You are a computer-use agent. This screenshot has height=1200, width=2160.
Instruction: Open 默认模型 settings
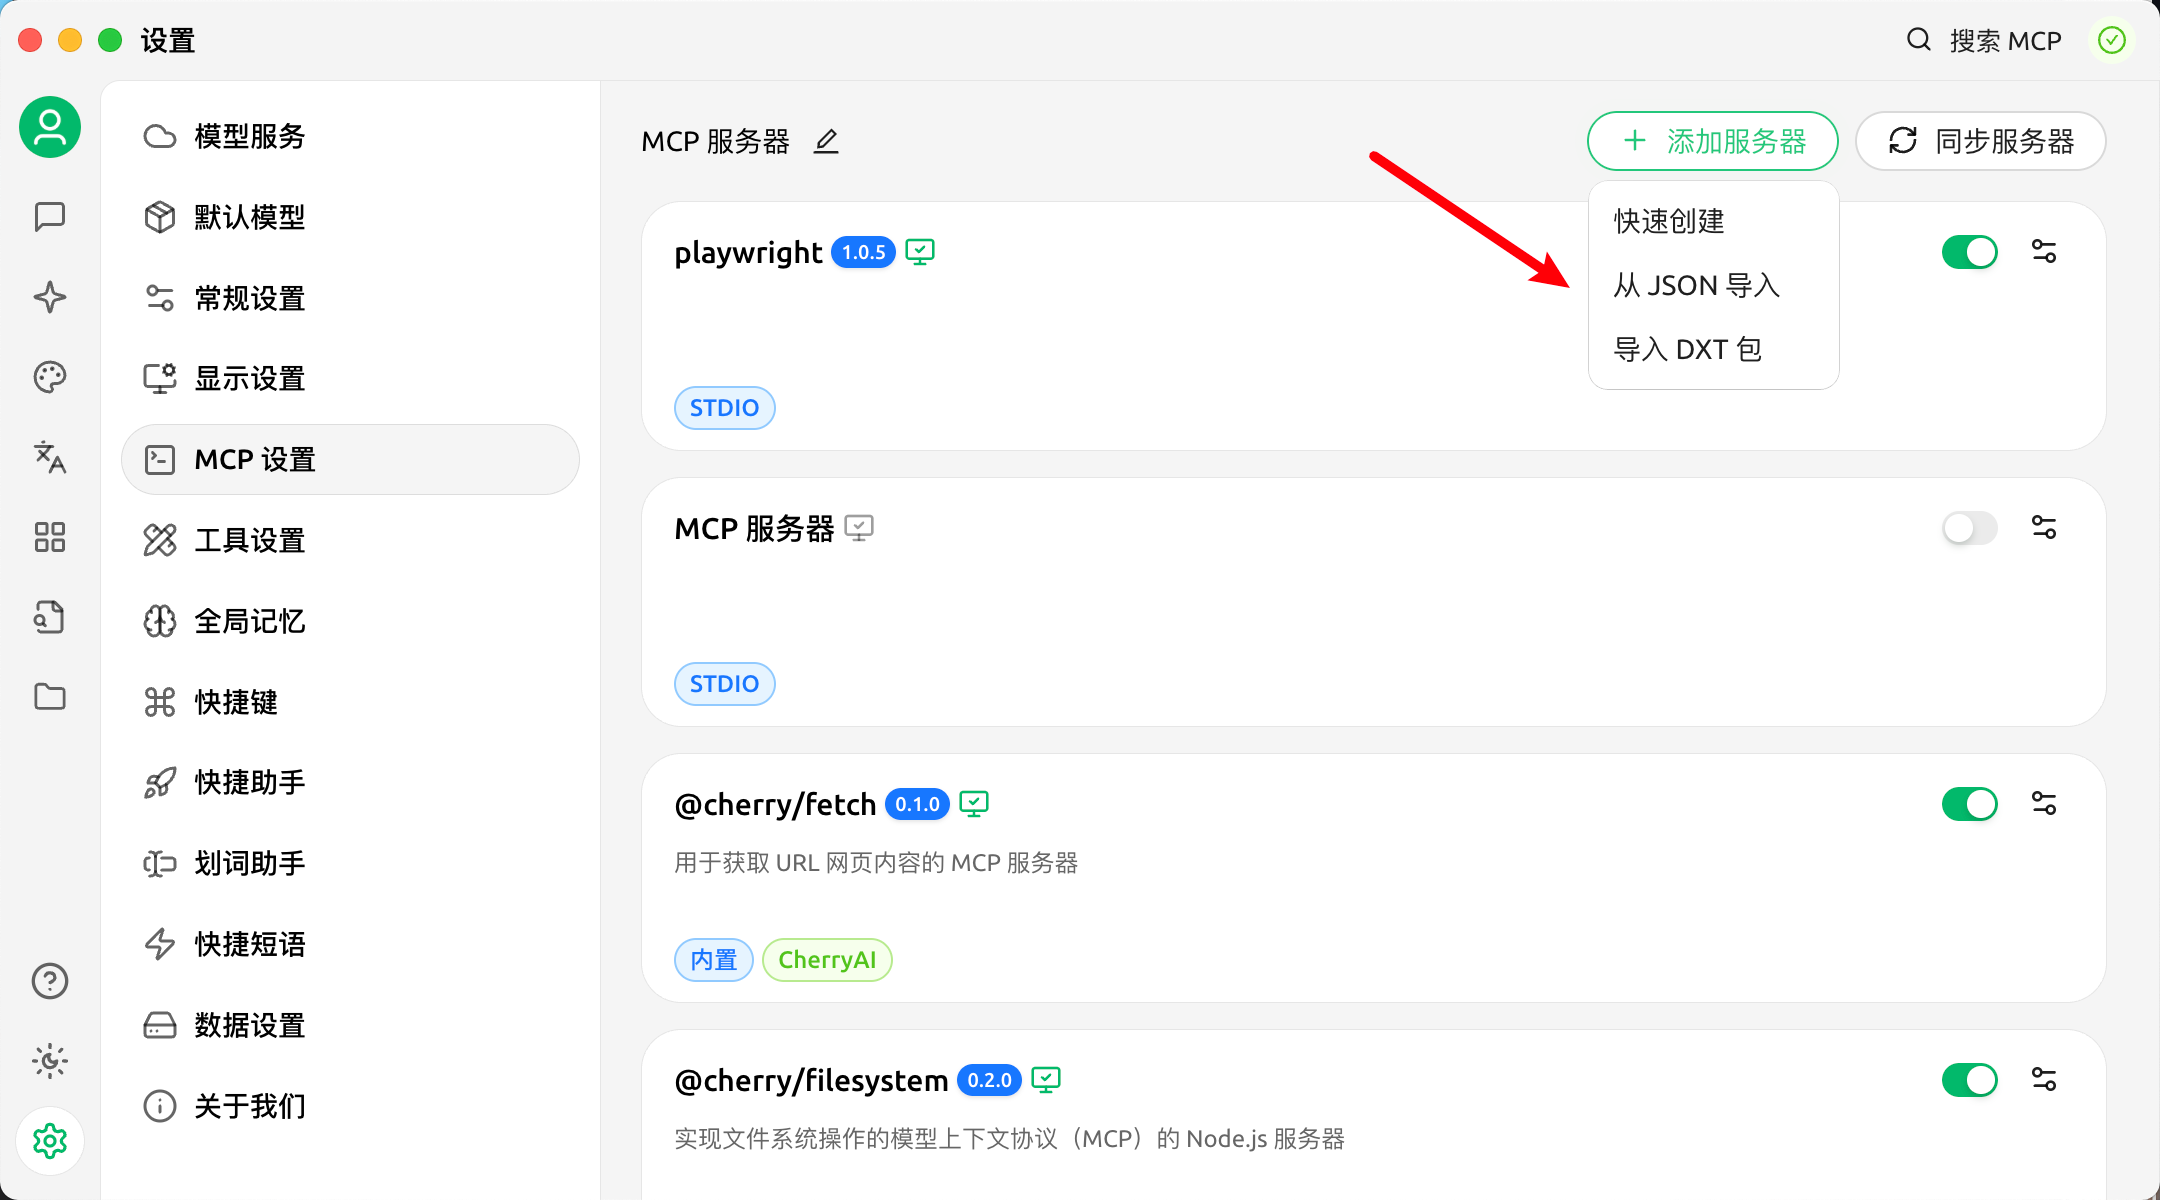[350, 217]
